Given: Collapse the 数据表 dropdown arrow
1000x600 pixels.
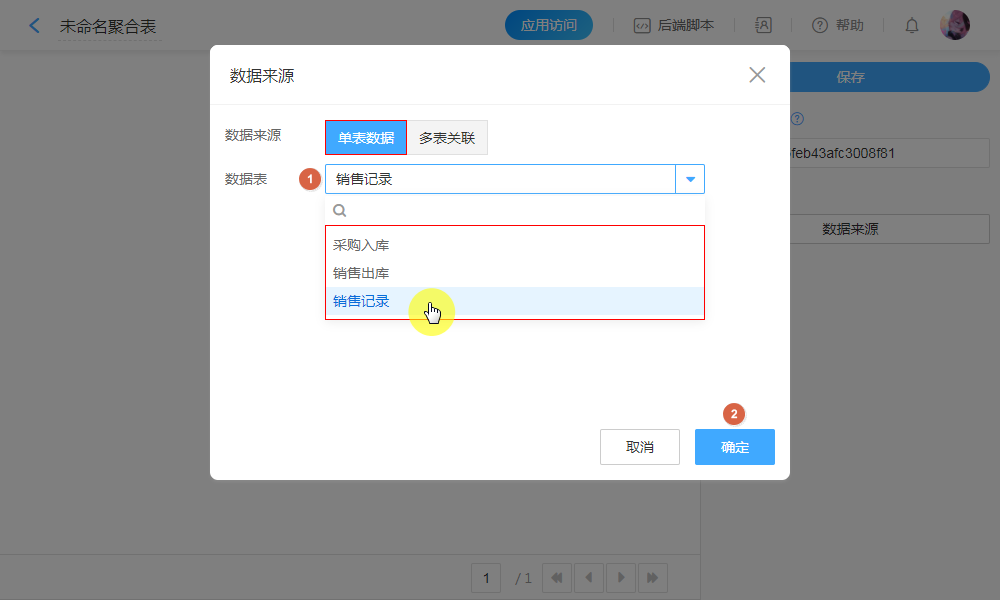Looking at the screenshot, I should click(x=690, y=179).
